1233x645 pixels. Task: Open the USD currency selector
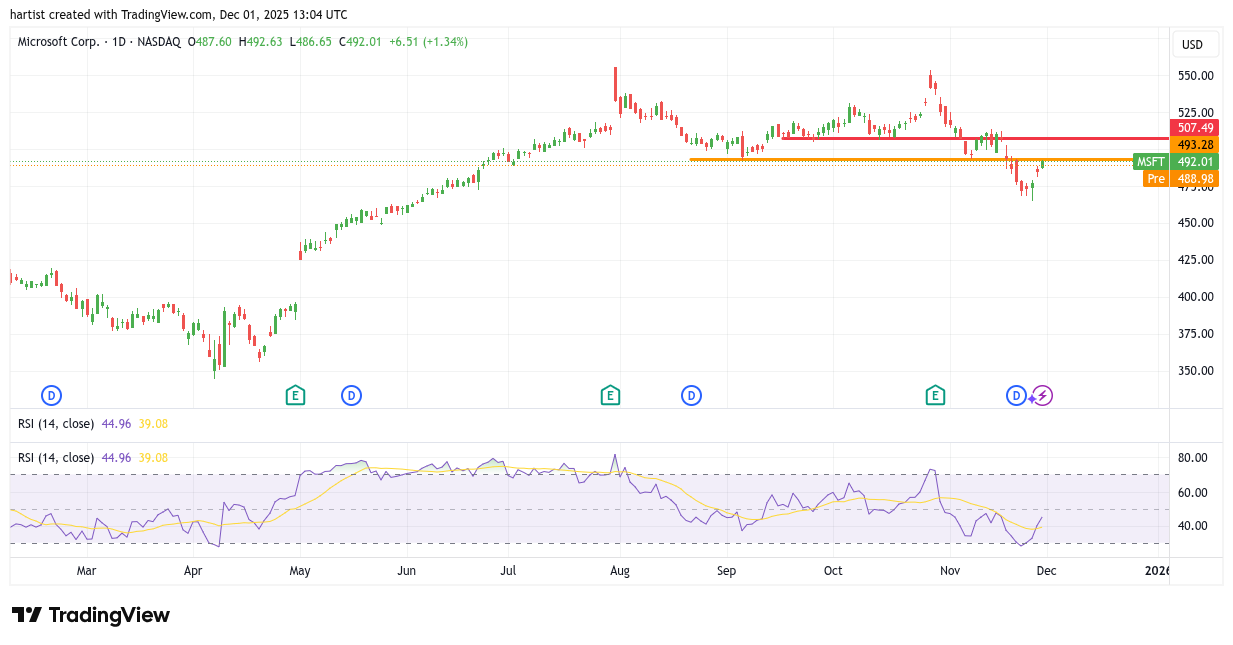point(1195,44)
